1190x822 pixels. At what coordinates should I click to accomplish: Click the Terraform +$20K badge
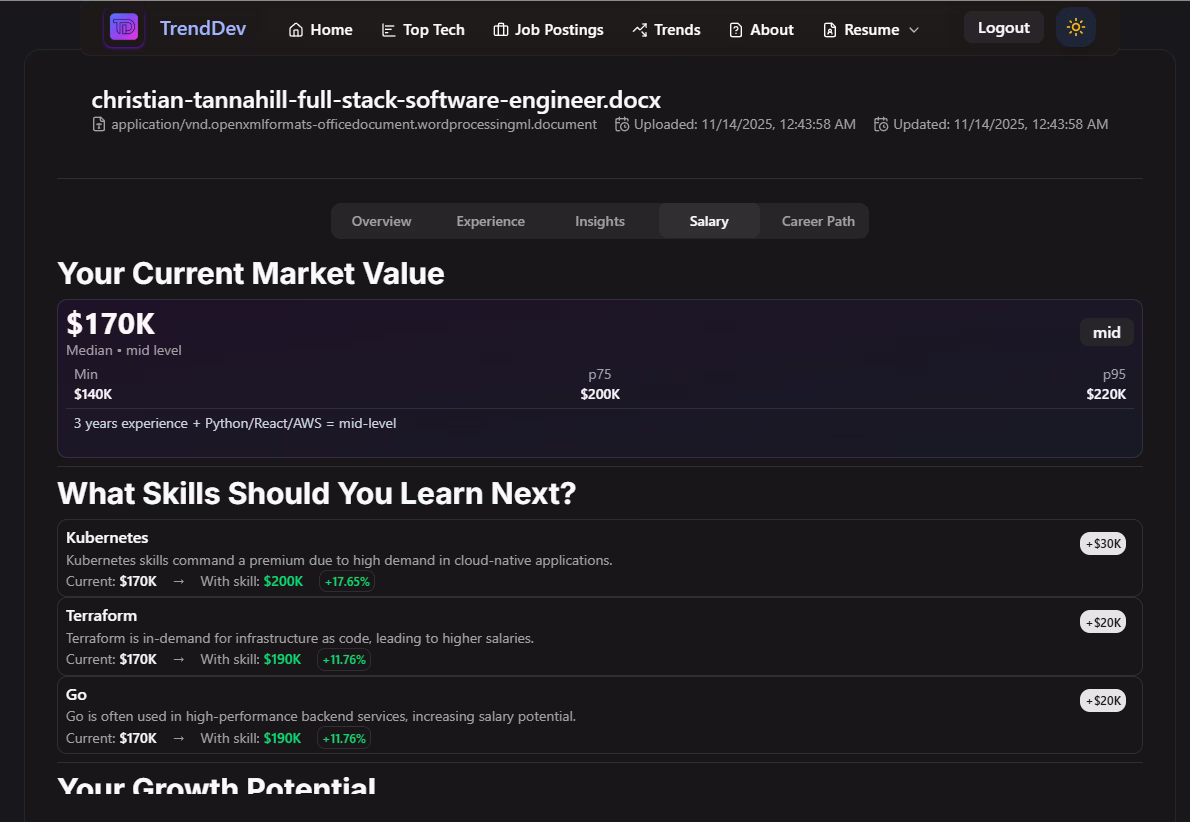pos(1103,622)
